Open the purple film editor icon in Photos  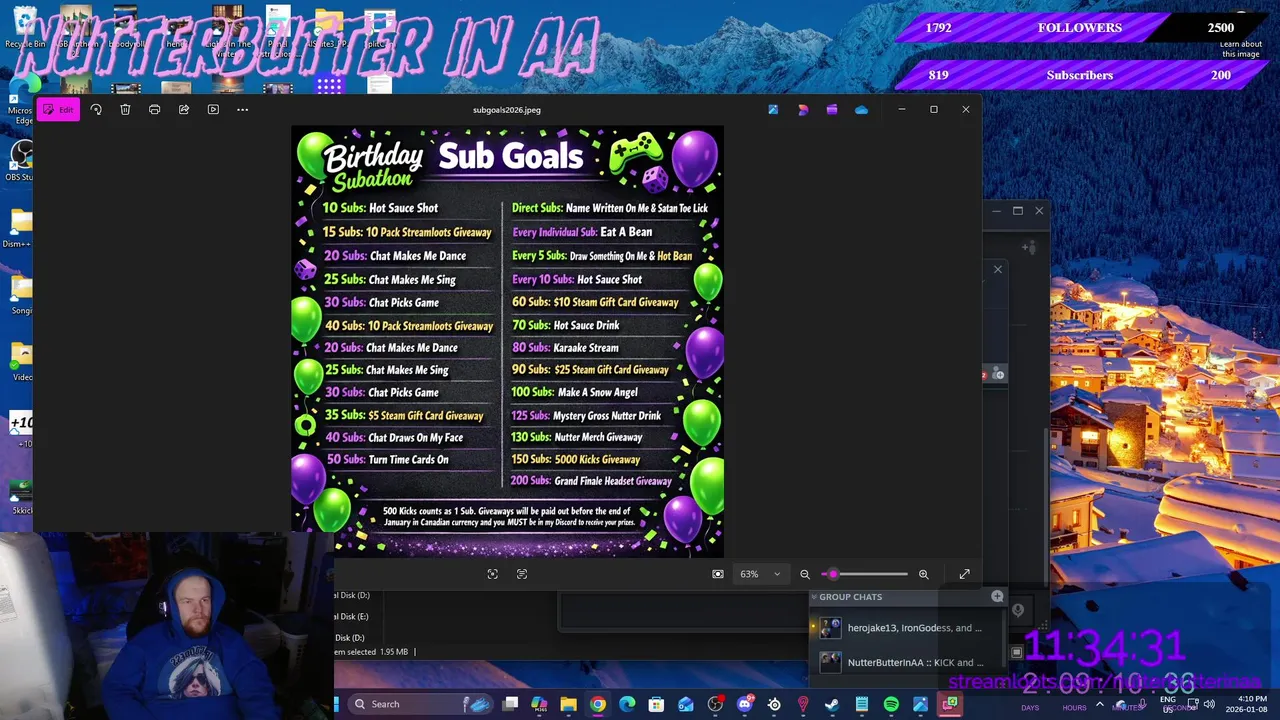pos(832,109)
